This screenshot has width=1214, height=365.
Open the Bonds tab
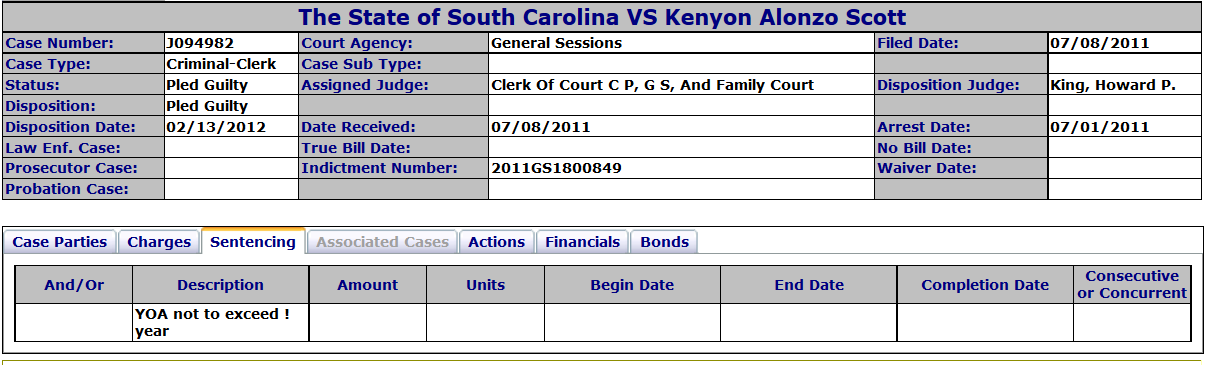pyautogui.click(x=664, y=242)
